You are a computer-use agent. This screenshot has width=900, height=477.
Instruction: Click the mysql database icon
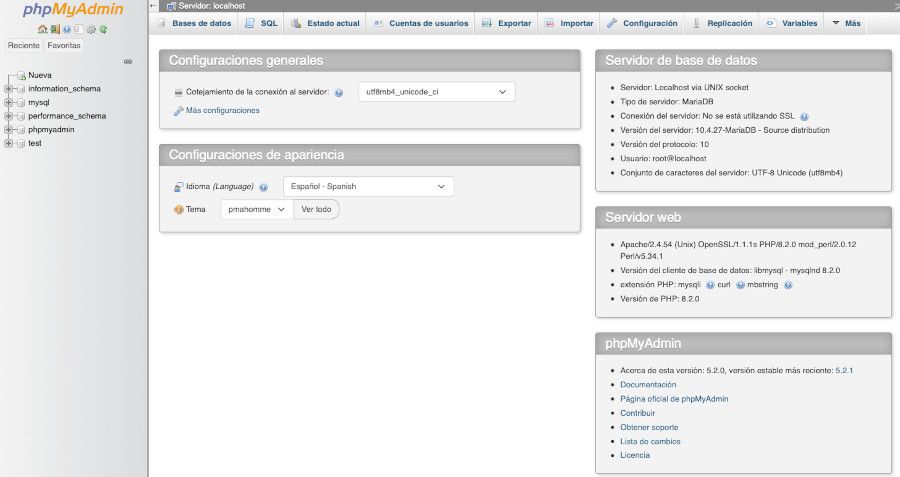coord(21,103)
